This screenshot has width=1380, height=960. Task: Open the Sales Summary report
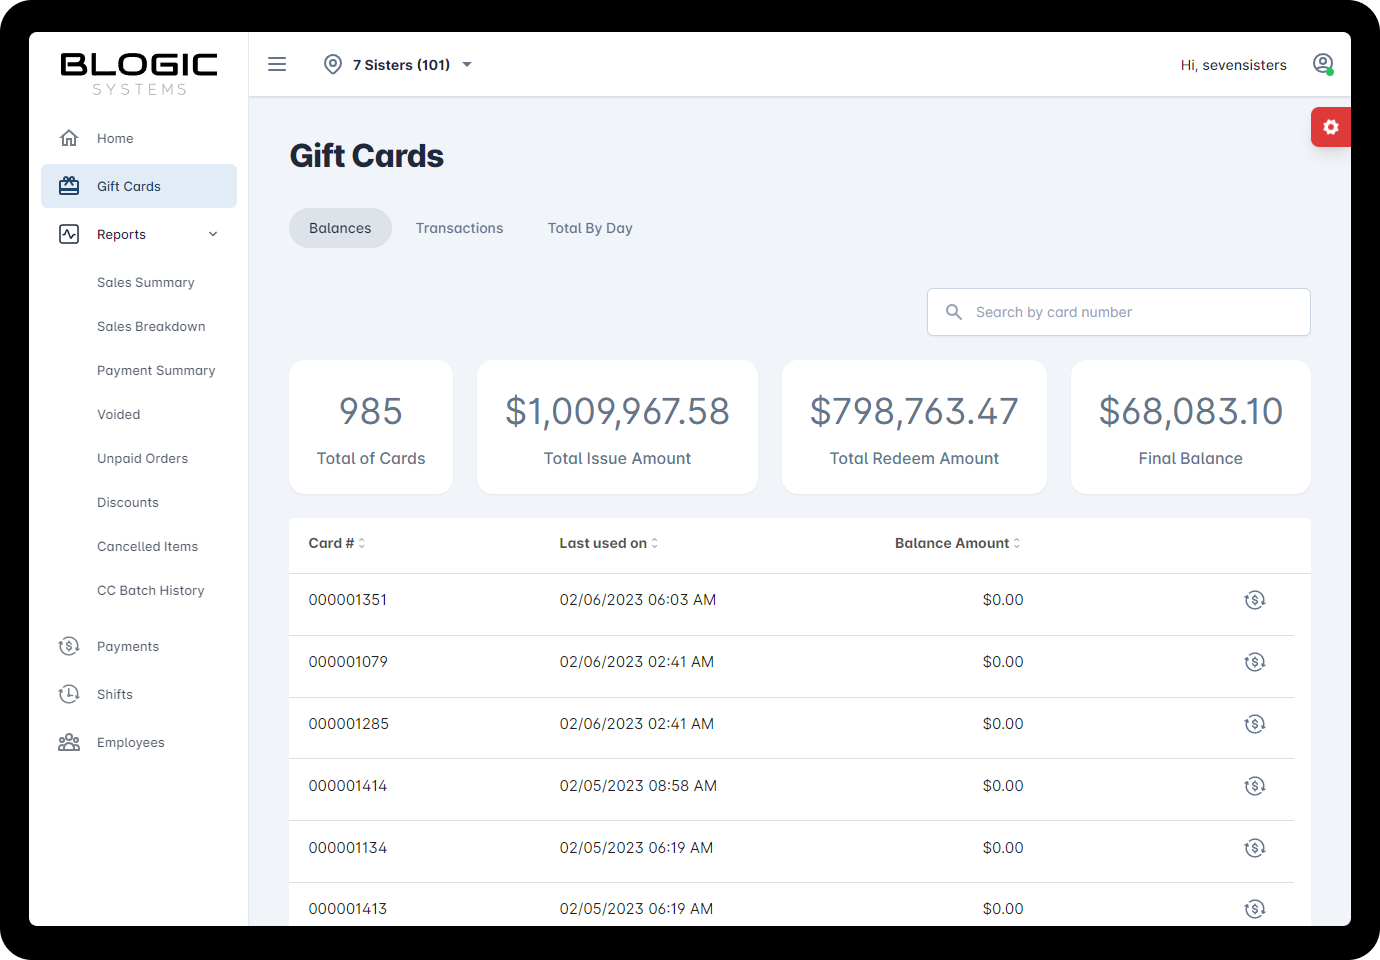click(146, 282)
